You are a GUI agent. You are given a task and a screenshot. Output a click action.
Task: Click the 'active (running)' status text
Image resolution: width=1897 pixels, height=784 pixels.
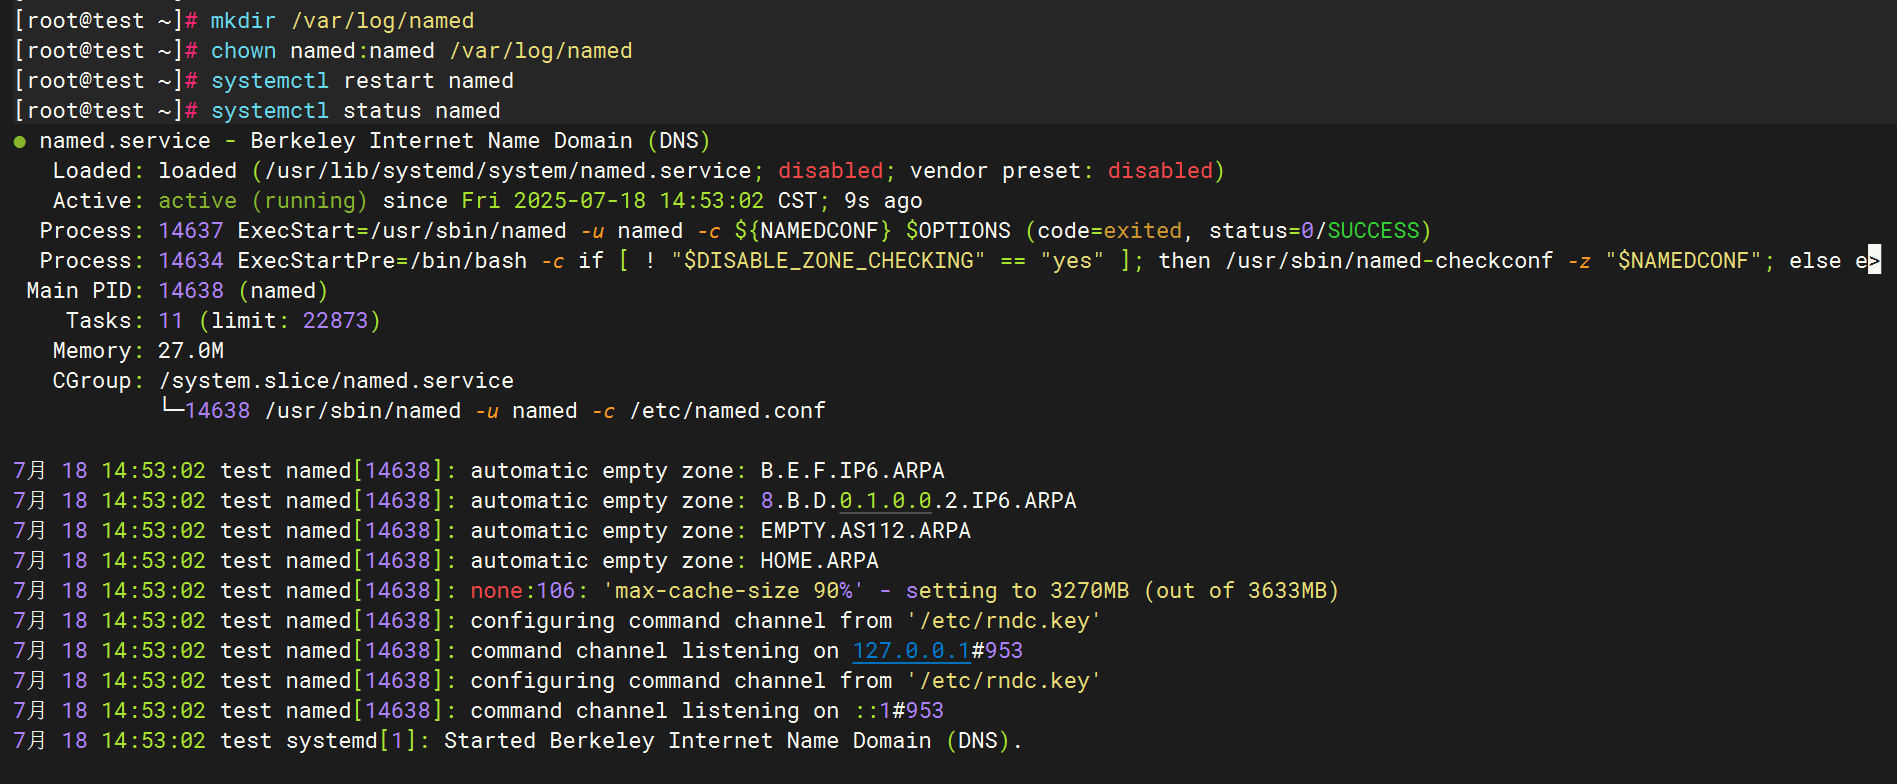[x=263, y=201]
